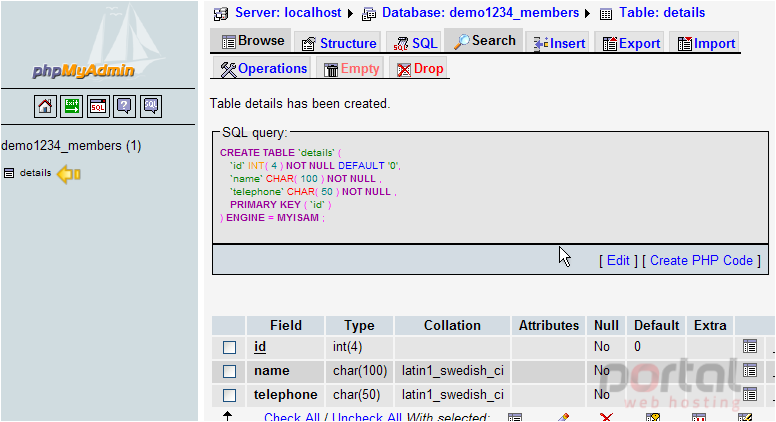Click database icon before Database: demo1234_members
776x422 pixels.
(369, 14)
